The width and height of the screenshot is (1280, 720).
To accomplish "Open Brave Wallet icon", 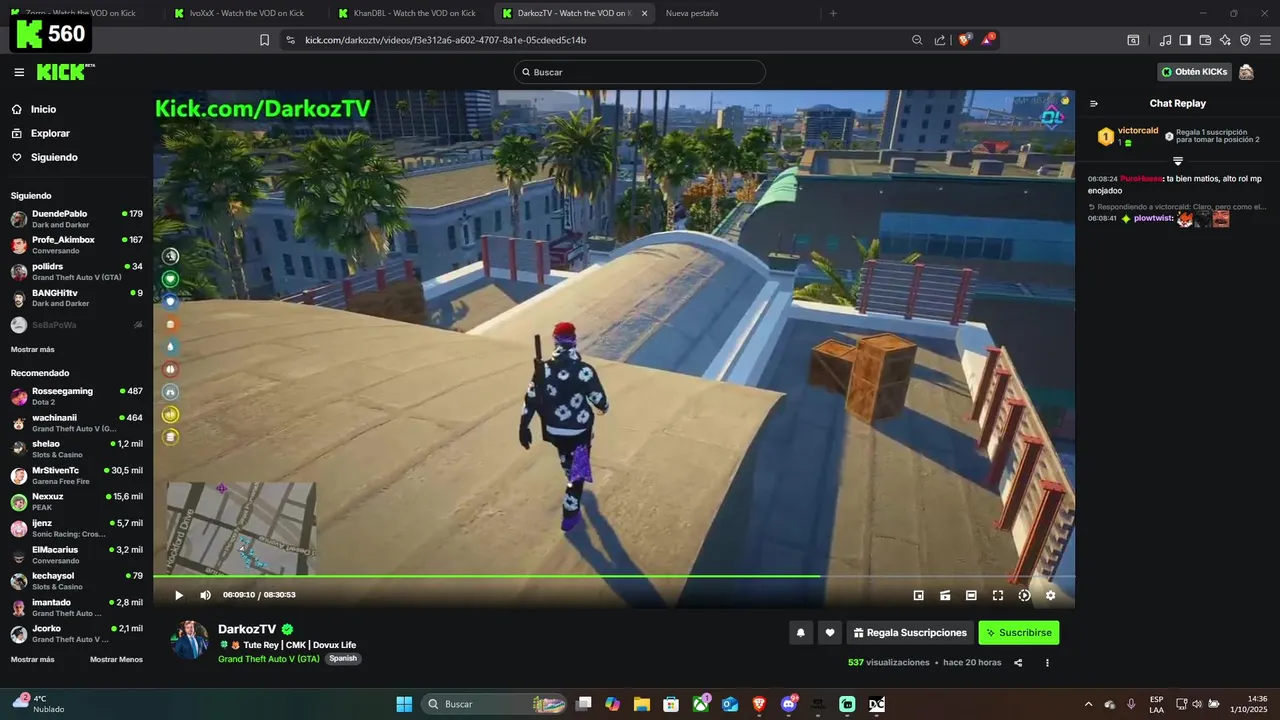I will coord(1205,40).
